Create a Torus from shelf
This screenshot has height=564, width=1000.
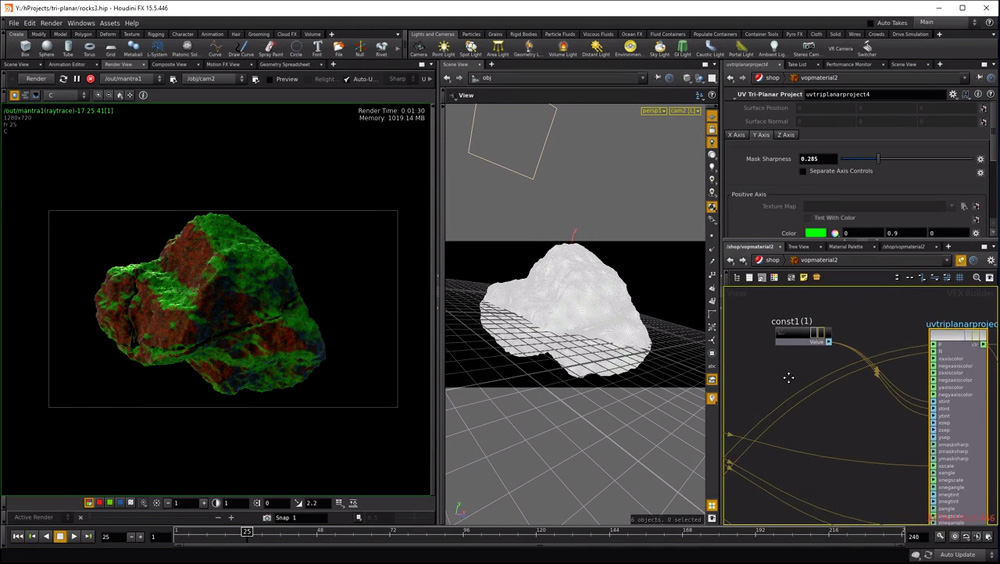click(x=89, y=48)
